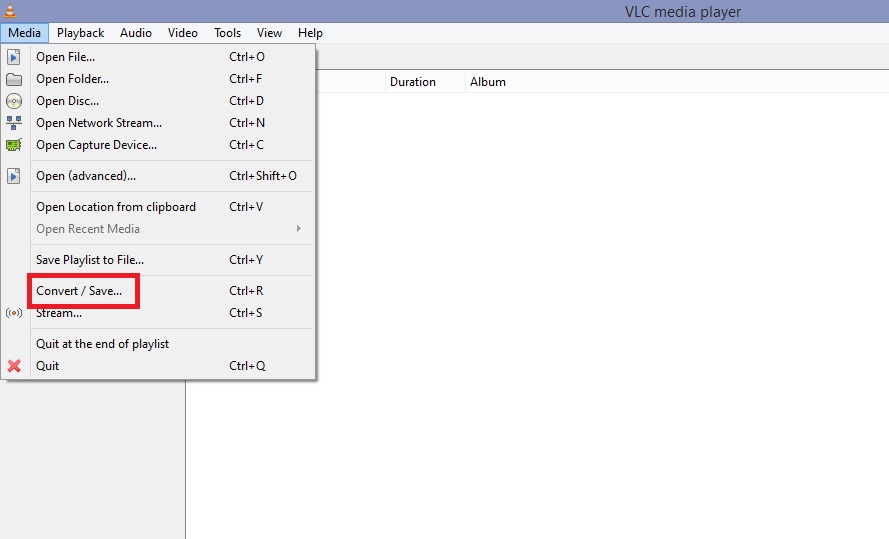This screenshot has height=539, width=889.
Task: Click the VLC cone icon in title bar
Action: point(10,10)
